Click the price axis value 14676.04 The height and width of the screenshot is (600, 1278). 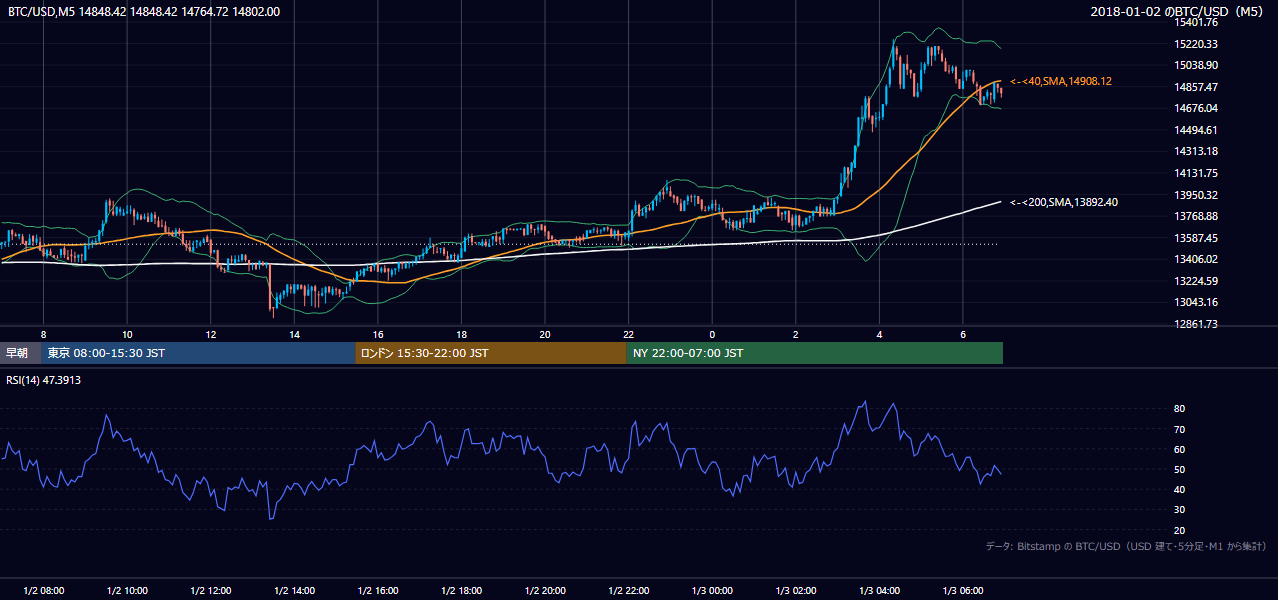1198,108
